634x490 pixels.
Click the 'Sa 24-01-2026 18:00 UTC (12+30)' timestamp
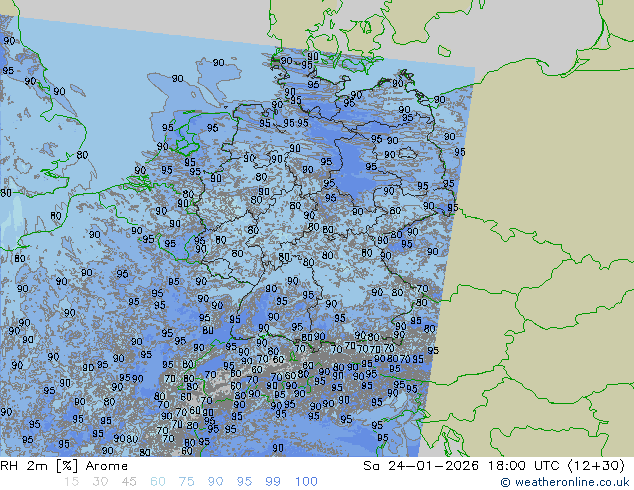pyautogui.click(x=494, y=466)
